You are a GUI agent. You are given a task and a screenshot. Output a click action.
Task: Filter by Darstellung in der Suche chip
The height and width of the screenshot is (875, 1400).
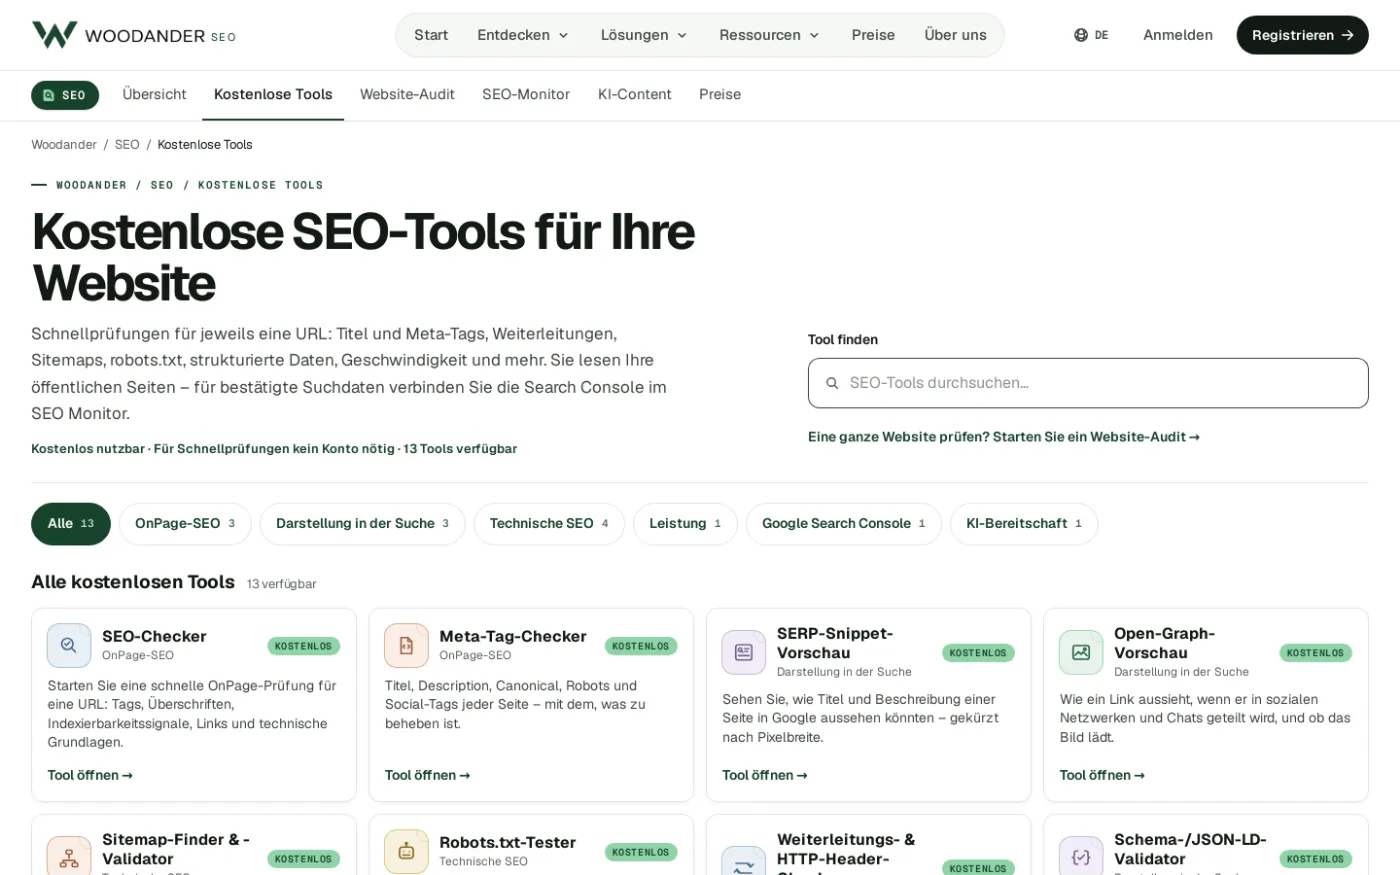(x=362, y=524)
